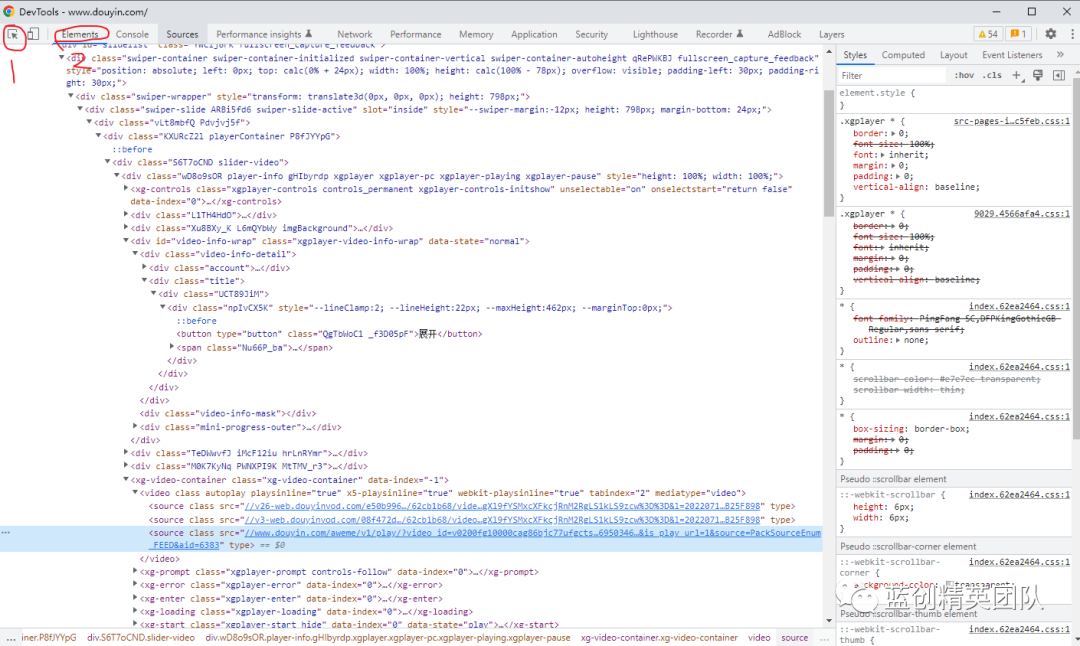
Task: Switch to the Console tab
Action: 132,34
